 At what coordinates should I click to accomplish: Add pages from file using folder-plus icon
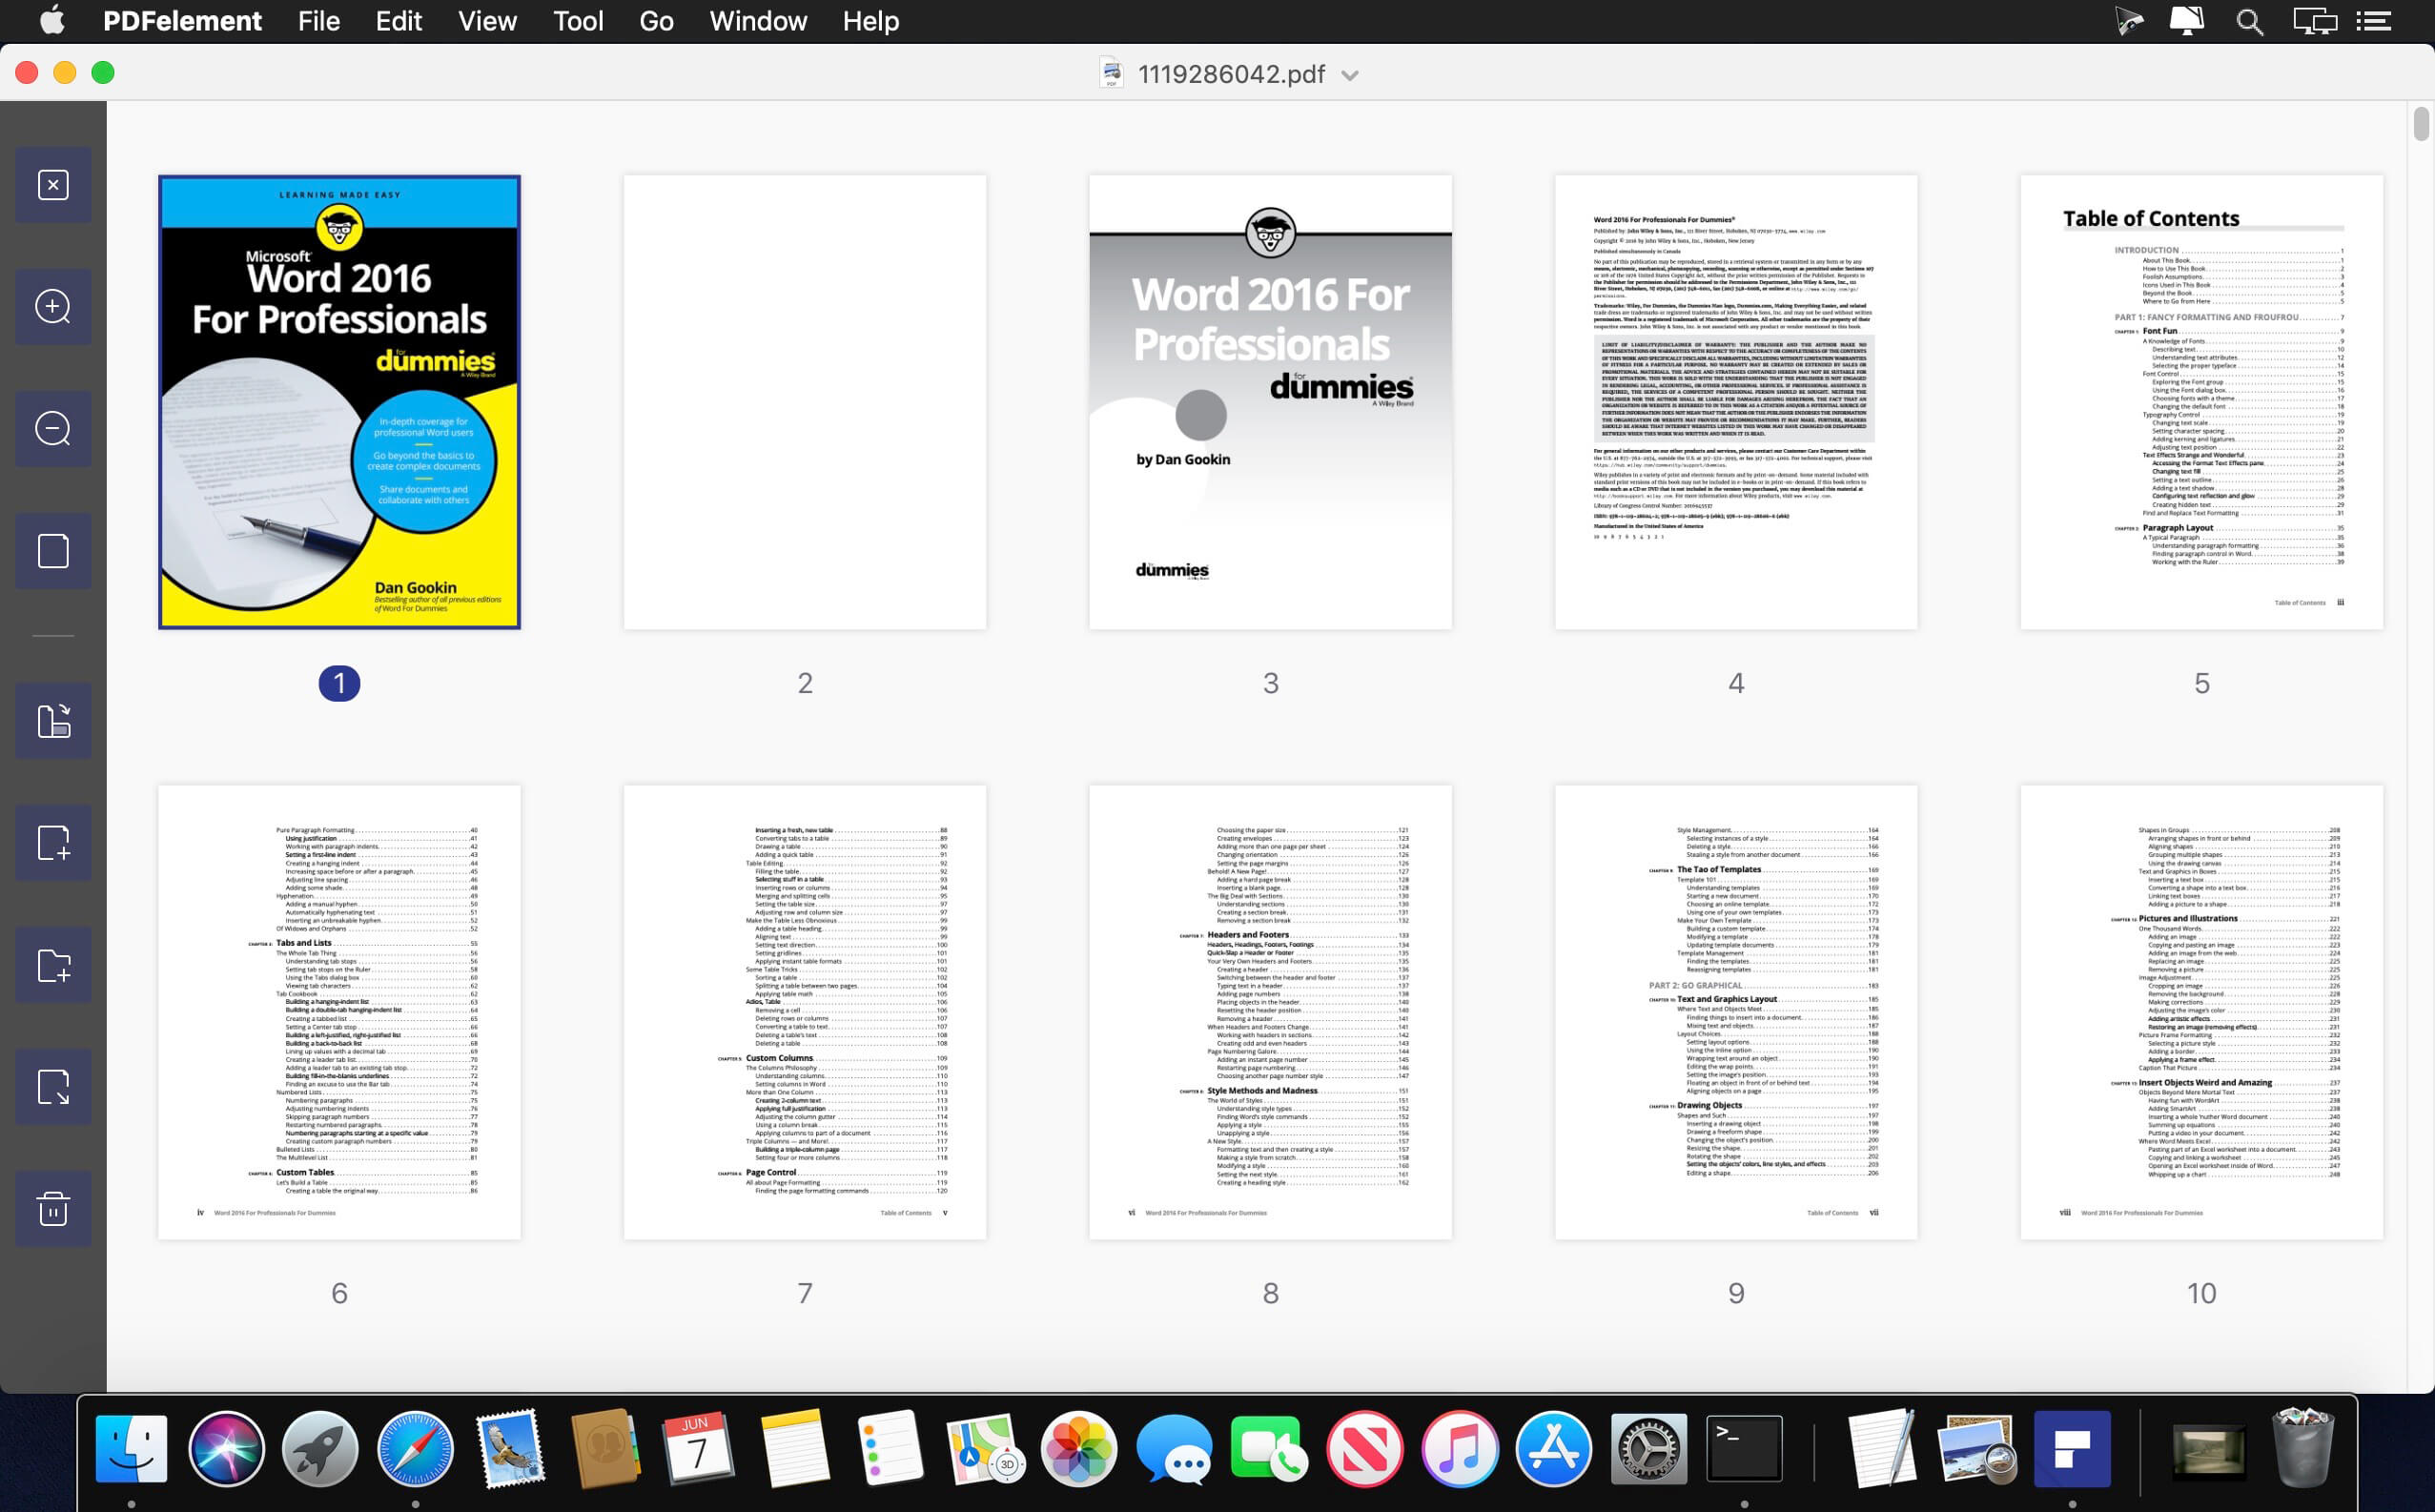tap(53, 965)
